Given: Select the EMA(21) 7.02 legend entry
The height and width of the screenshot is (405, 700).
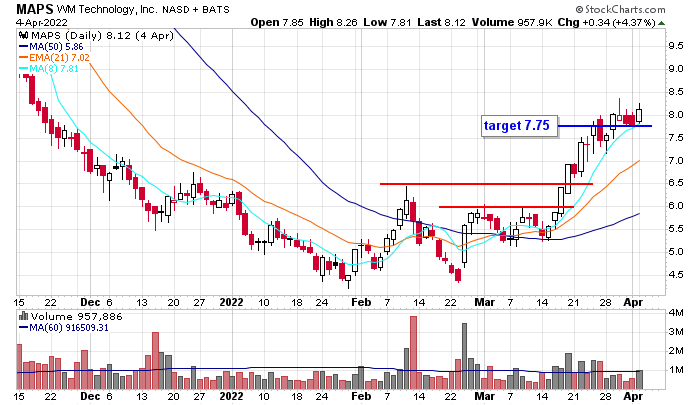Looking at the screenshot, I should pos(54,58).
